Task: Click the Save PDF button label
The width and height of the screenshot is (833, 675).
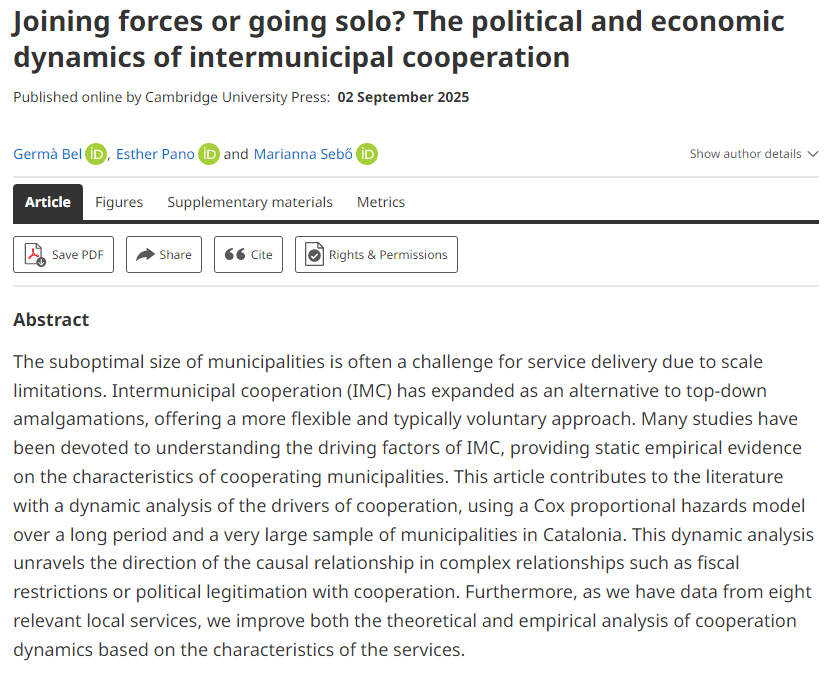Action: point(78,255)
